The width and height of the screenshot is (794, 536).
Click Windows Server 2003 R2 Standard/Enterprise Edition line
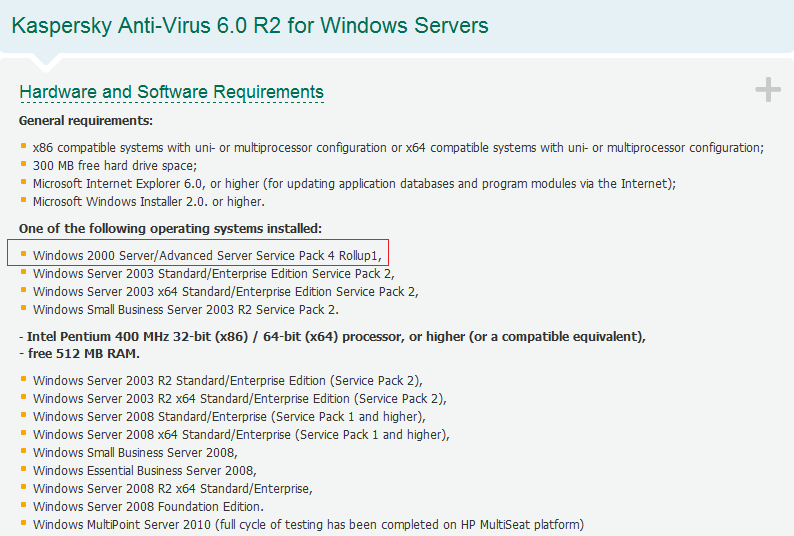[x=227, y=380]
